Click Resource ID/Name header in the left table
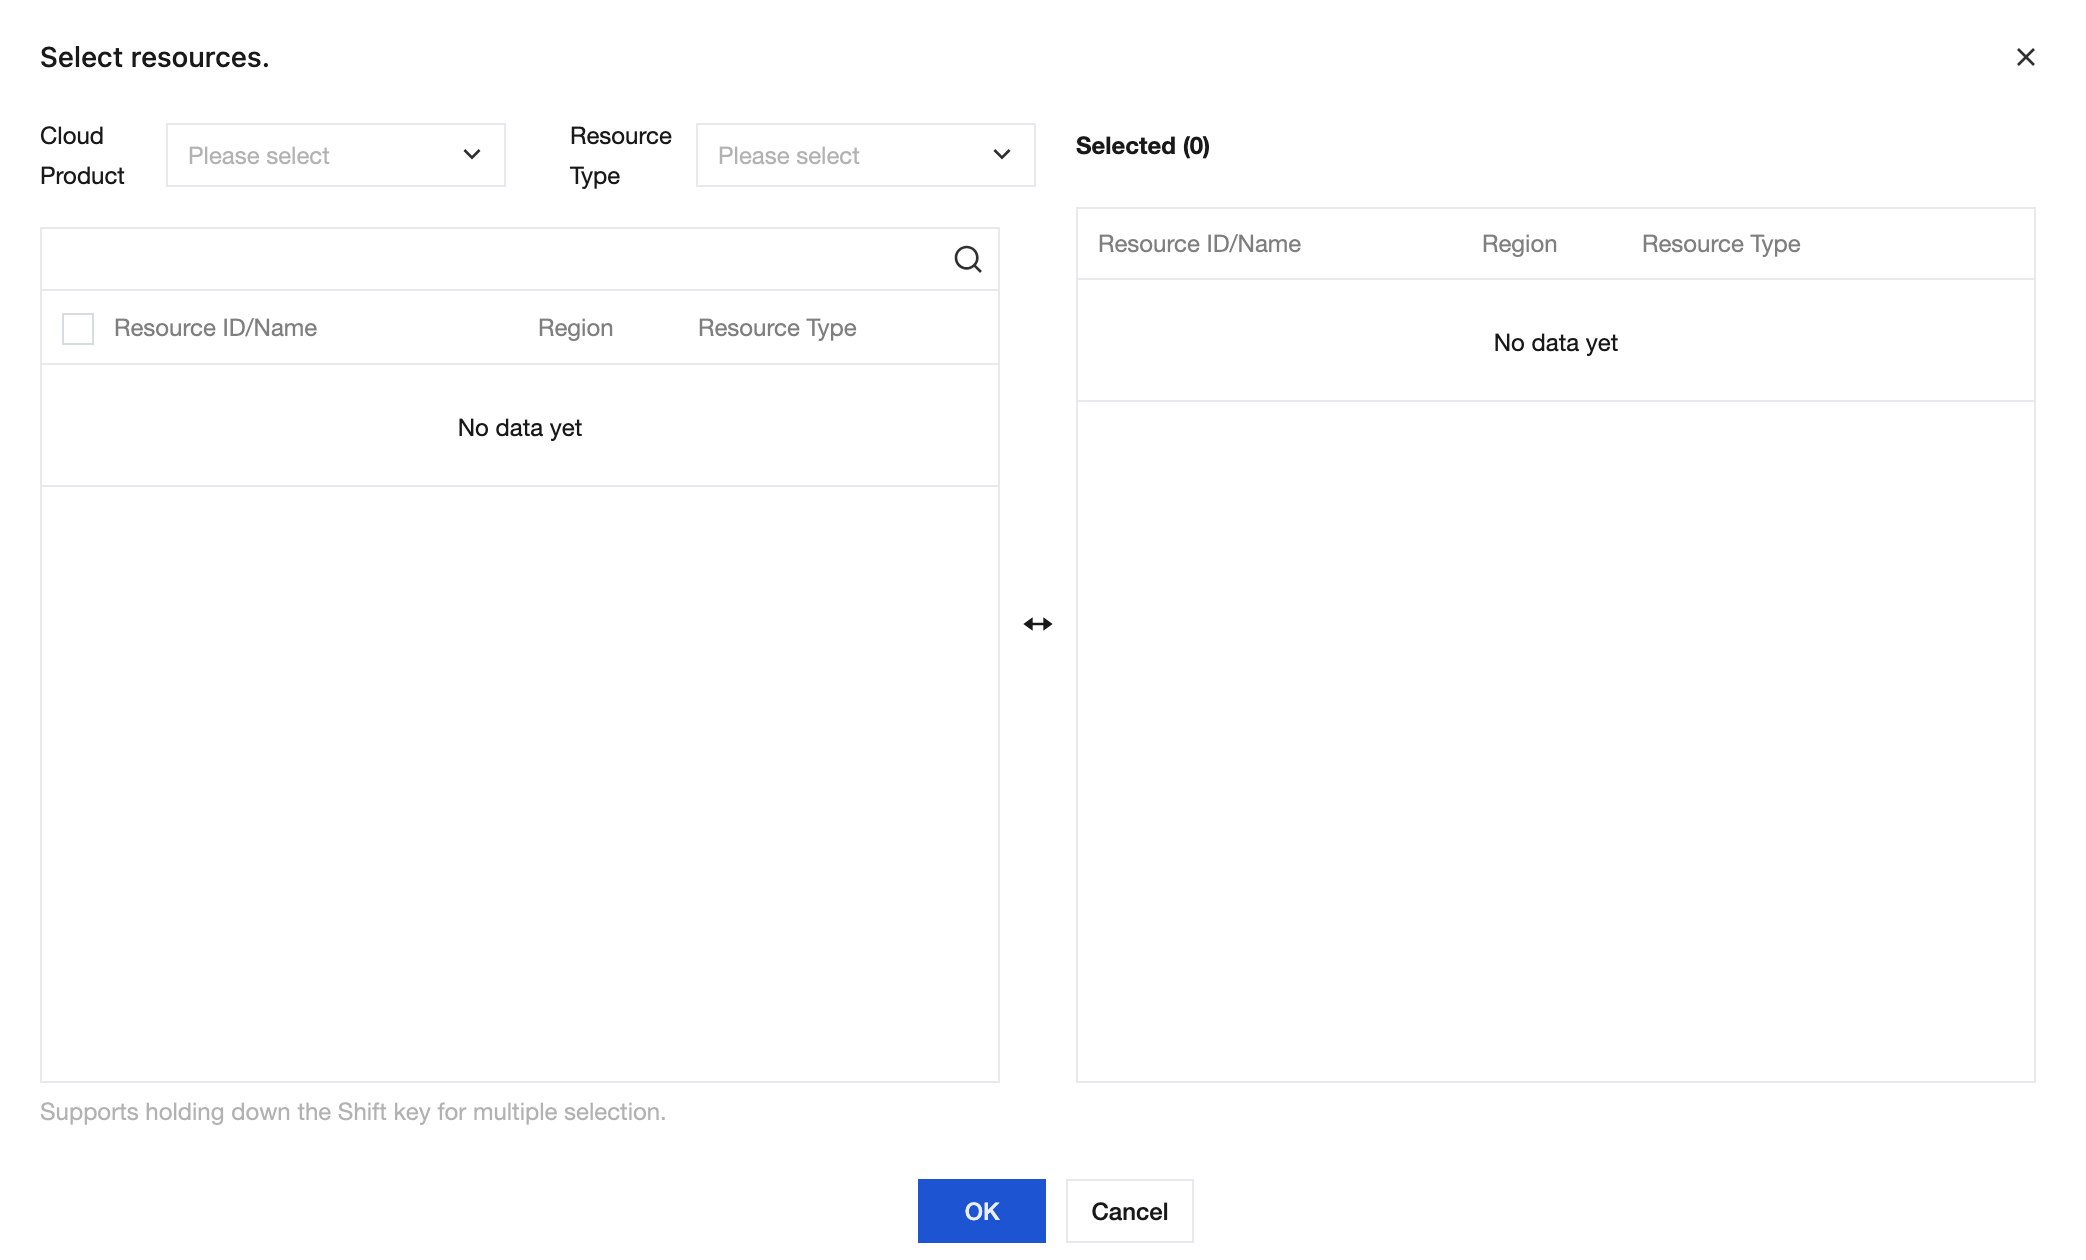The height and width of the screenshot is (1260, 2086). [215, 328]
